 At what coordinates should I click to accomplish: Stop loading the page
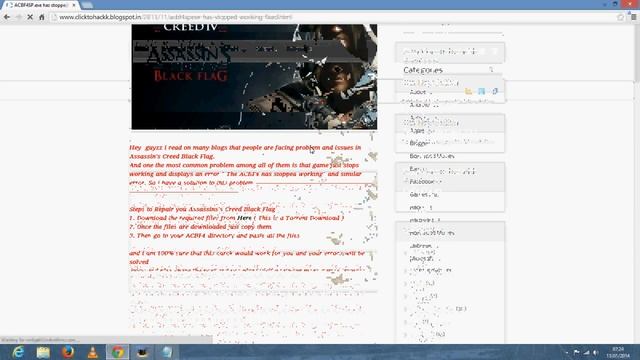(30, 17)
